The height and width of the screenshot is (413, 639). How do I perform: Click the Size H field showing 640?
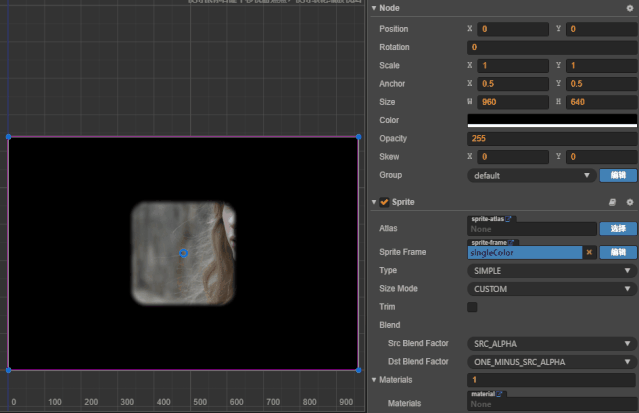coord(602,102)
